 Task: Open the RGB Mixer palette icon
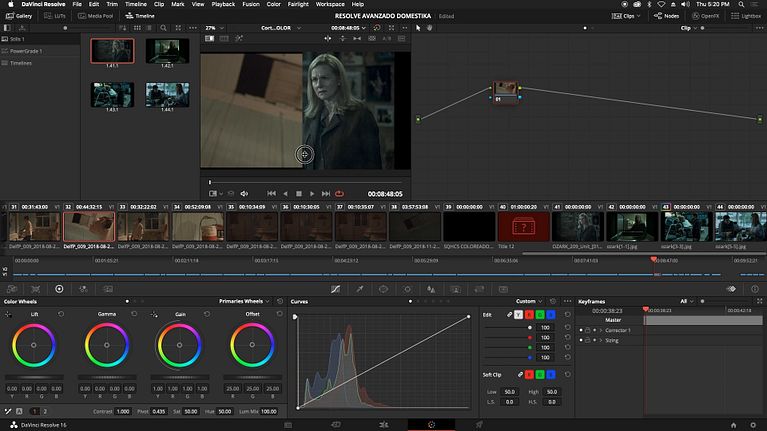pyautogui.click(x=83, y=289)
